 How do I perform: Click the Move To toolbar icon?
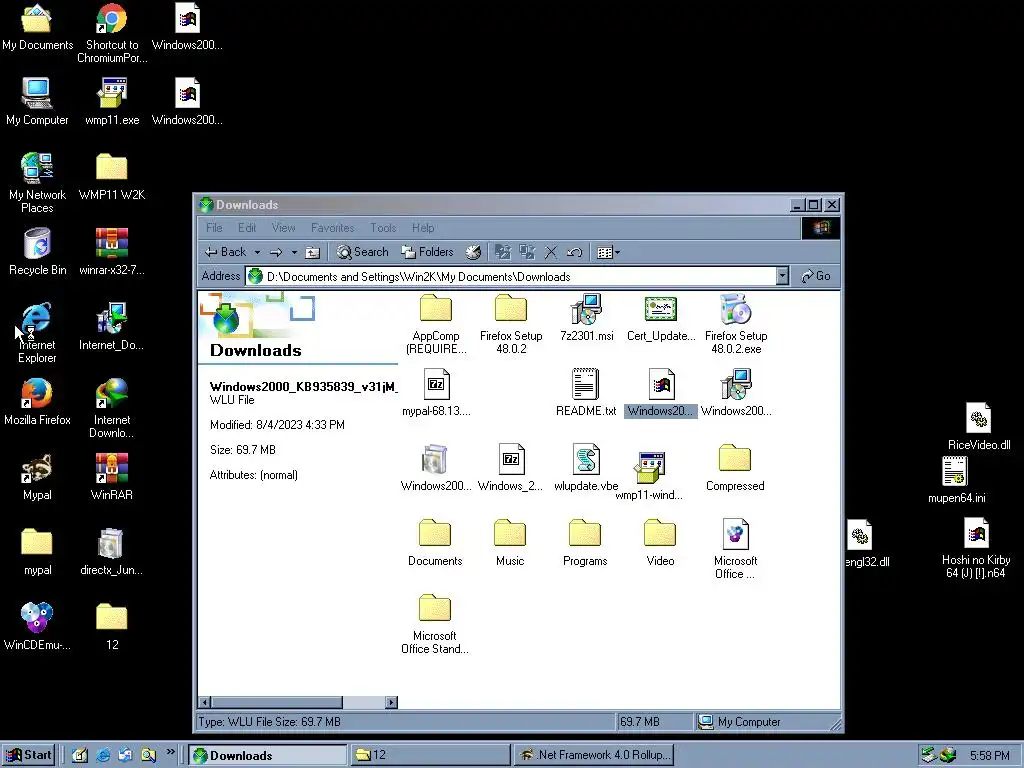coord(502,252)
